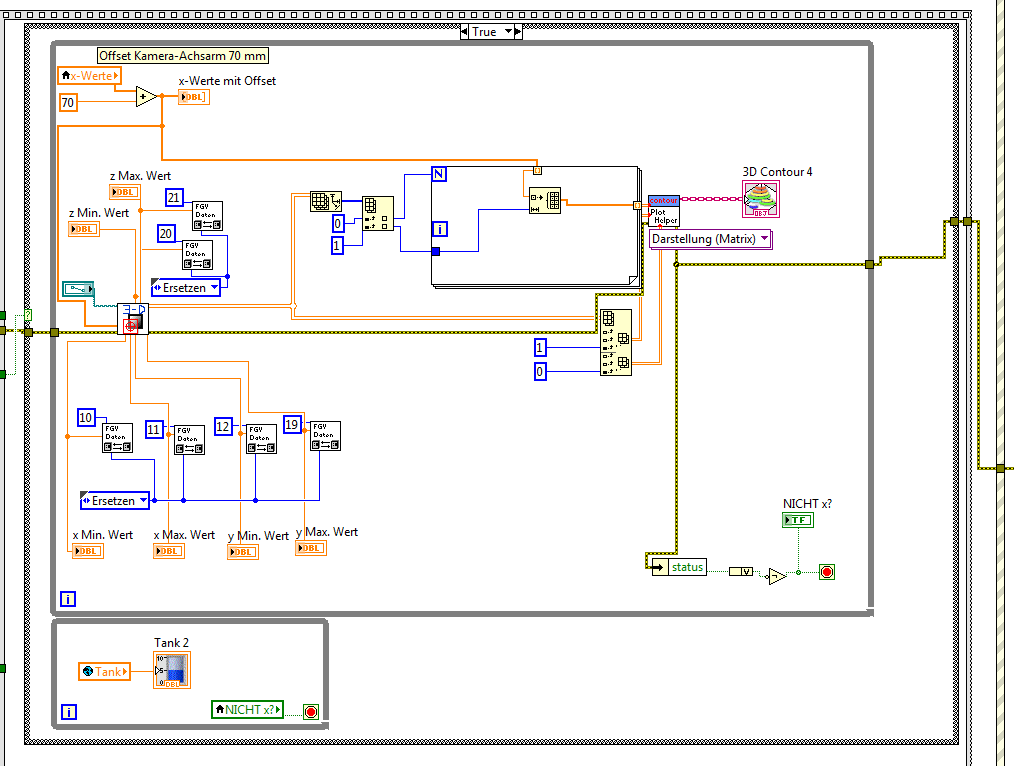Click the NICHT x? boolean TF terminal

[797, 520]
